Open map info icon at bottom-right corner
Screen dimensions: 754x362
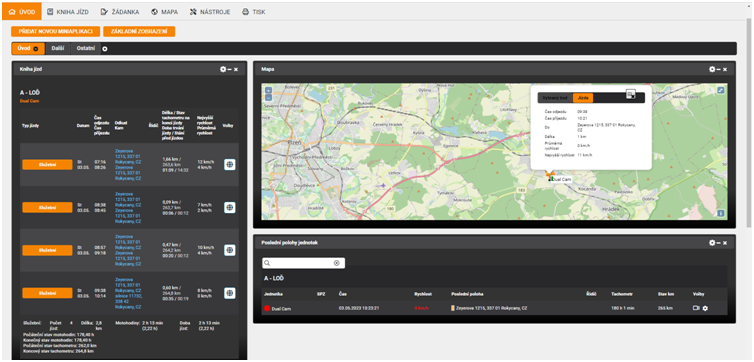(x=720, y=213)
